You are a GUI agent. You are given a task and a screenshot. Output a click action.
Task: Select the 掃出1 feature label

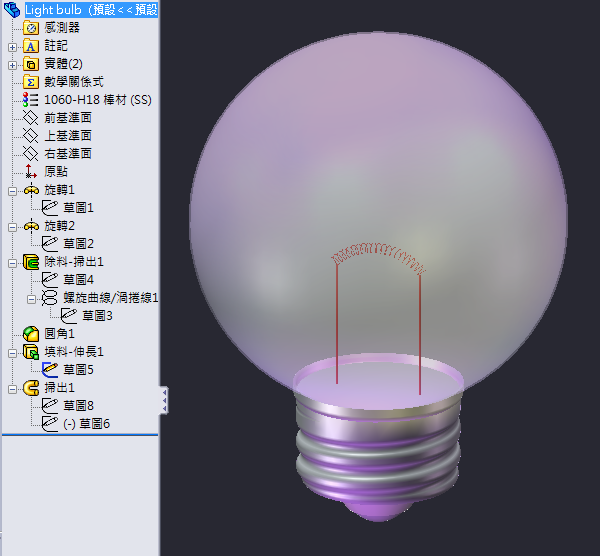coord(59,388)
